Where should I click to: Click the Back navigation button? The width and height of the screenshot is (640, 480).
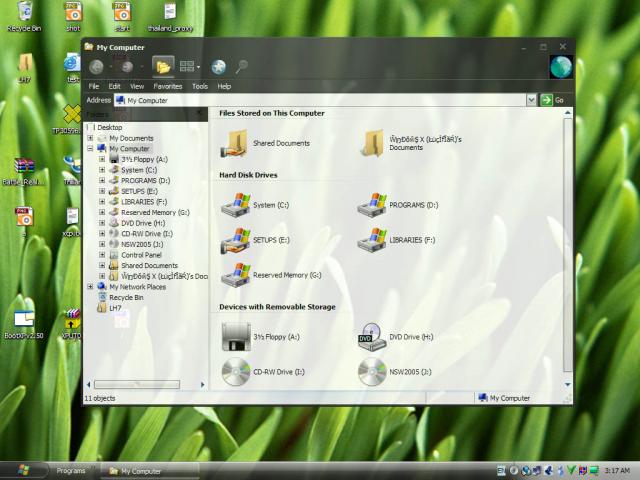point(97,67)
